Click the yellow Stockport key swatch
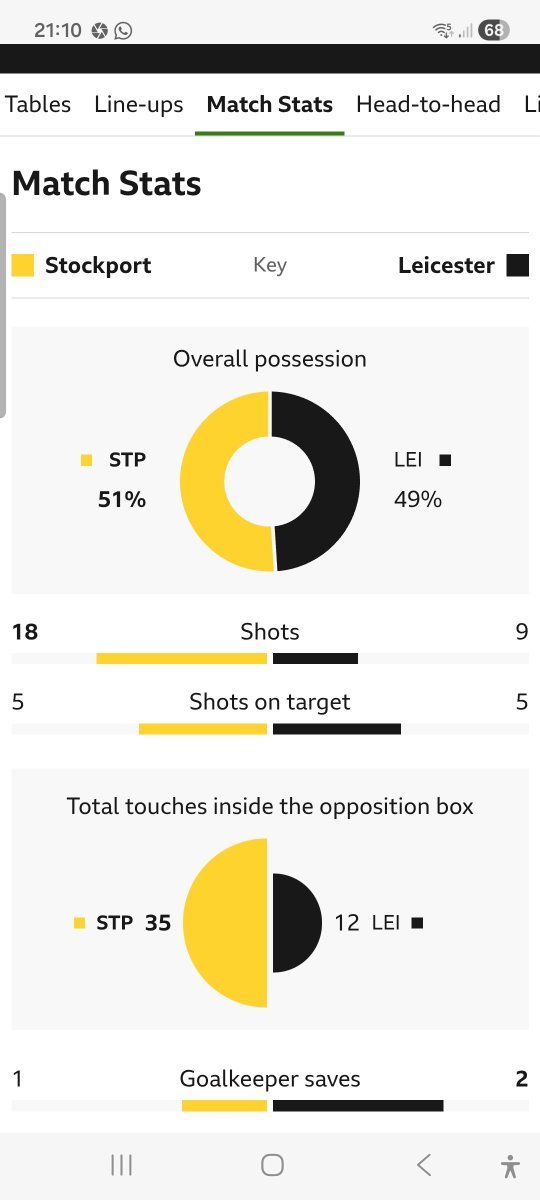This screenshot has width=540, height=1200. pos(23,265)
